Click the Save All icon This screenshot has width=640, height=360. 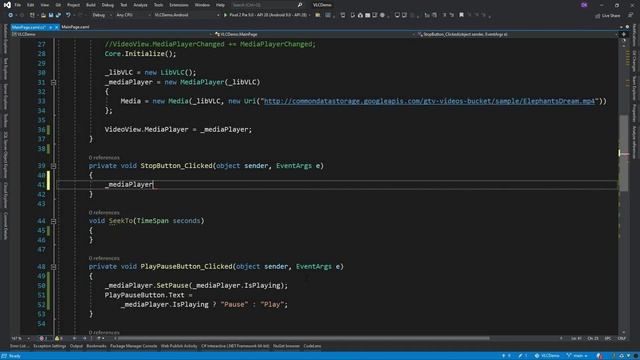tap(58, 15)
